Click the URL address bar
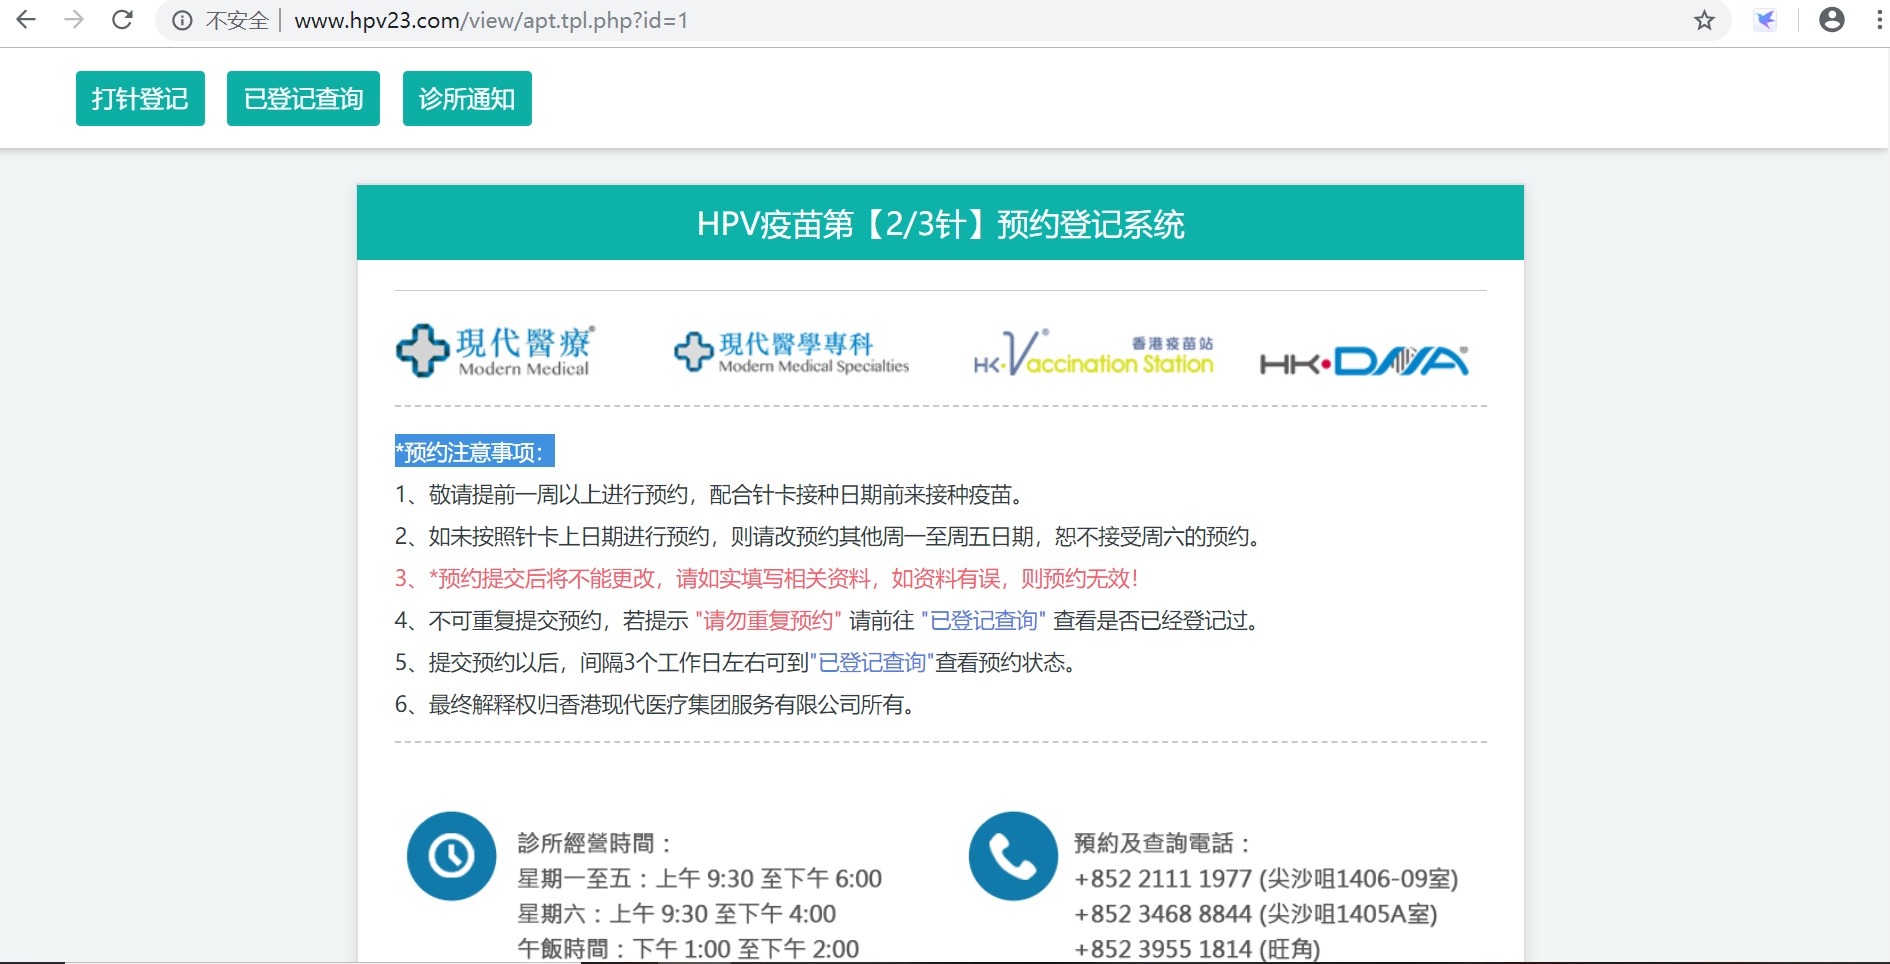 tap(900, 21)
